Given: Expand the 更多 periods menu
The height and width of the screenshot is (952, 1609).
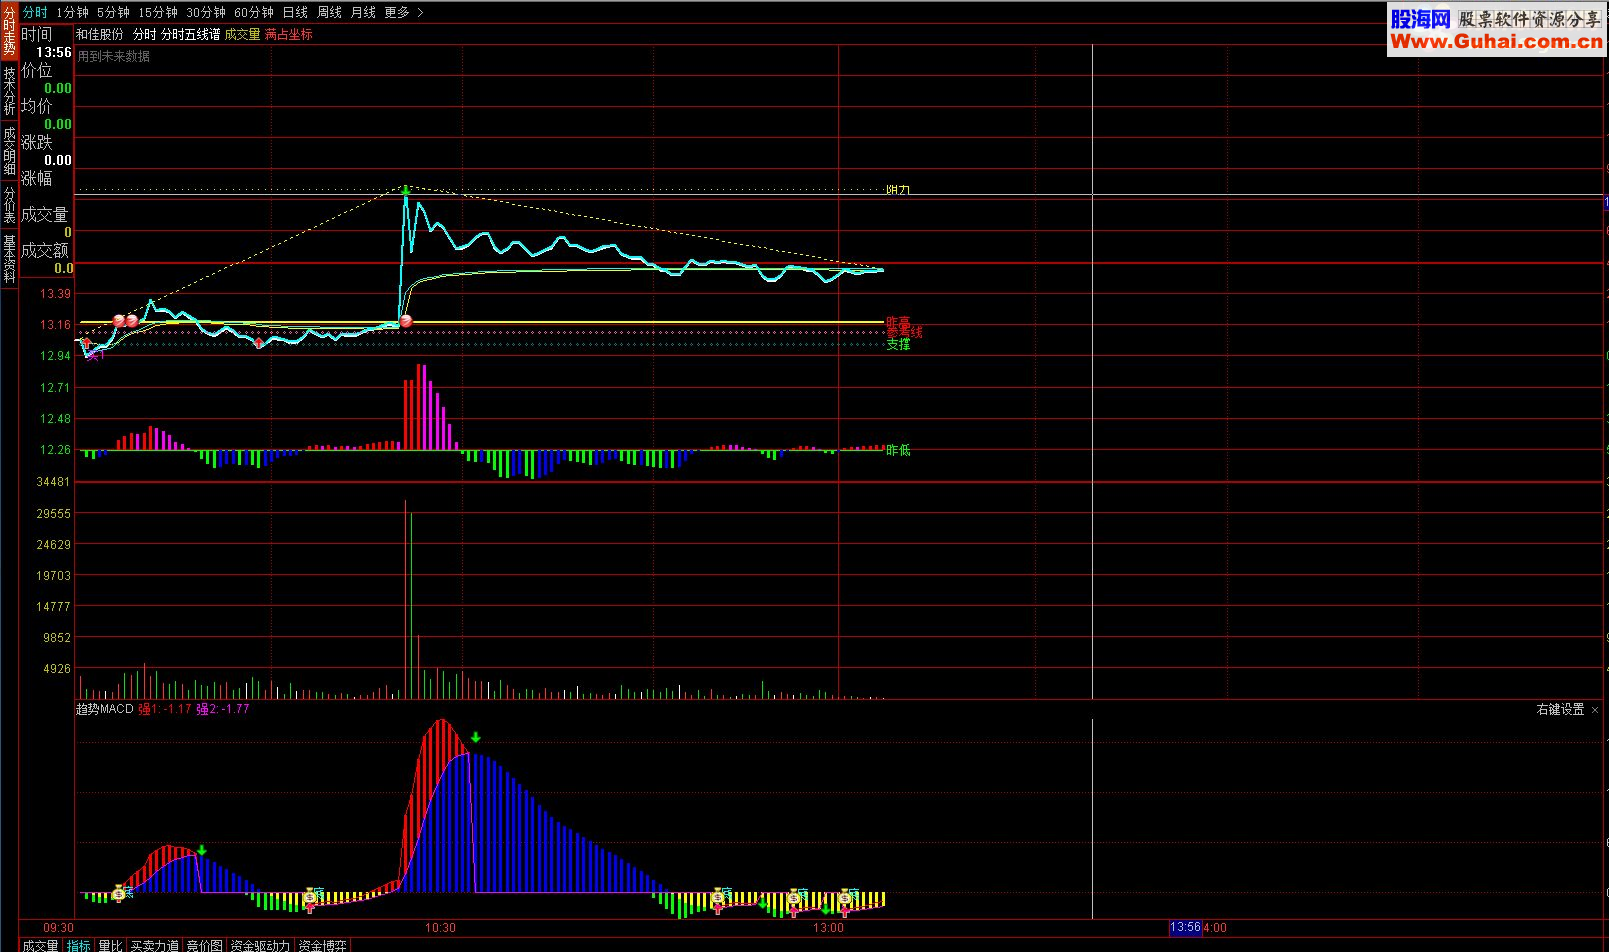Looking at the screenshot, I should point(403,12).
